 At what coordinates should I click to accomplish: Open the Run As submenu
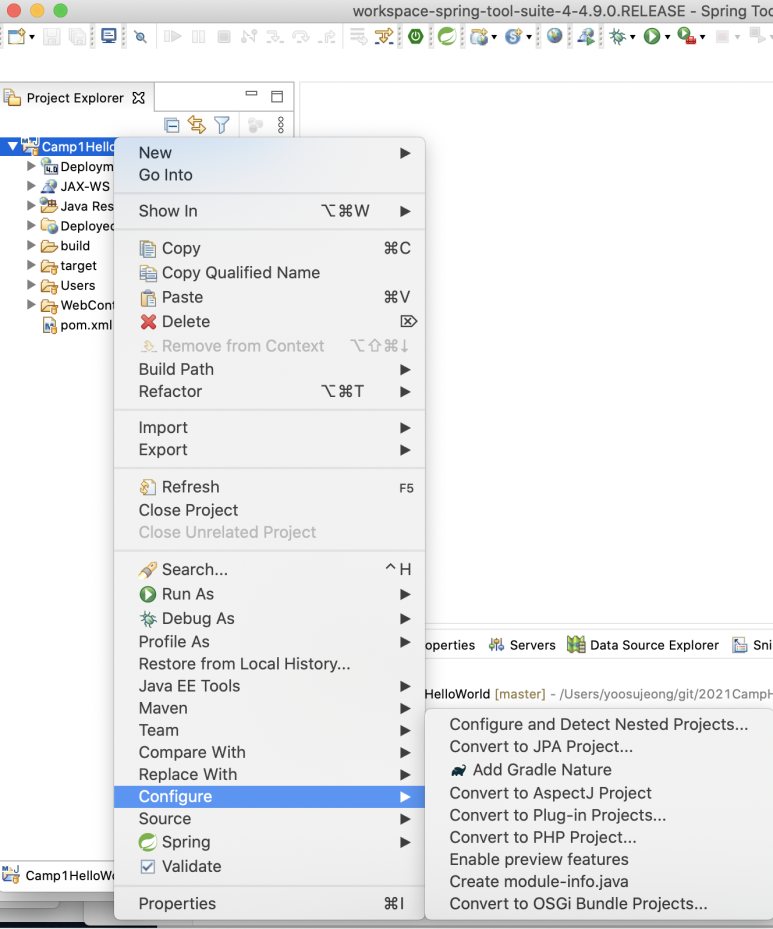tap(270, 594)
